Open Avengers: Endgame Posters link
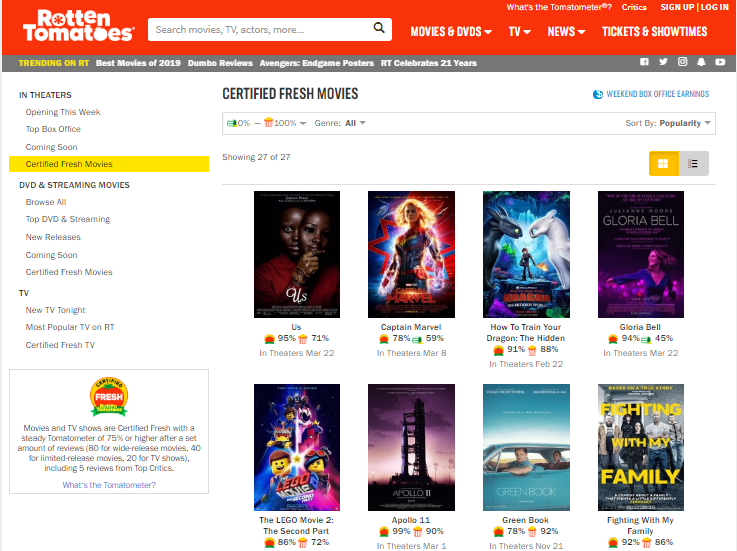Image resolution: width=737 pixels, height=551 pixels. pos(316,63)
